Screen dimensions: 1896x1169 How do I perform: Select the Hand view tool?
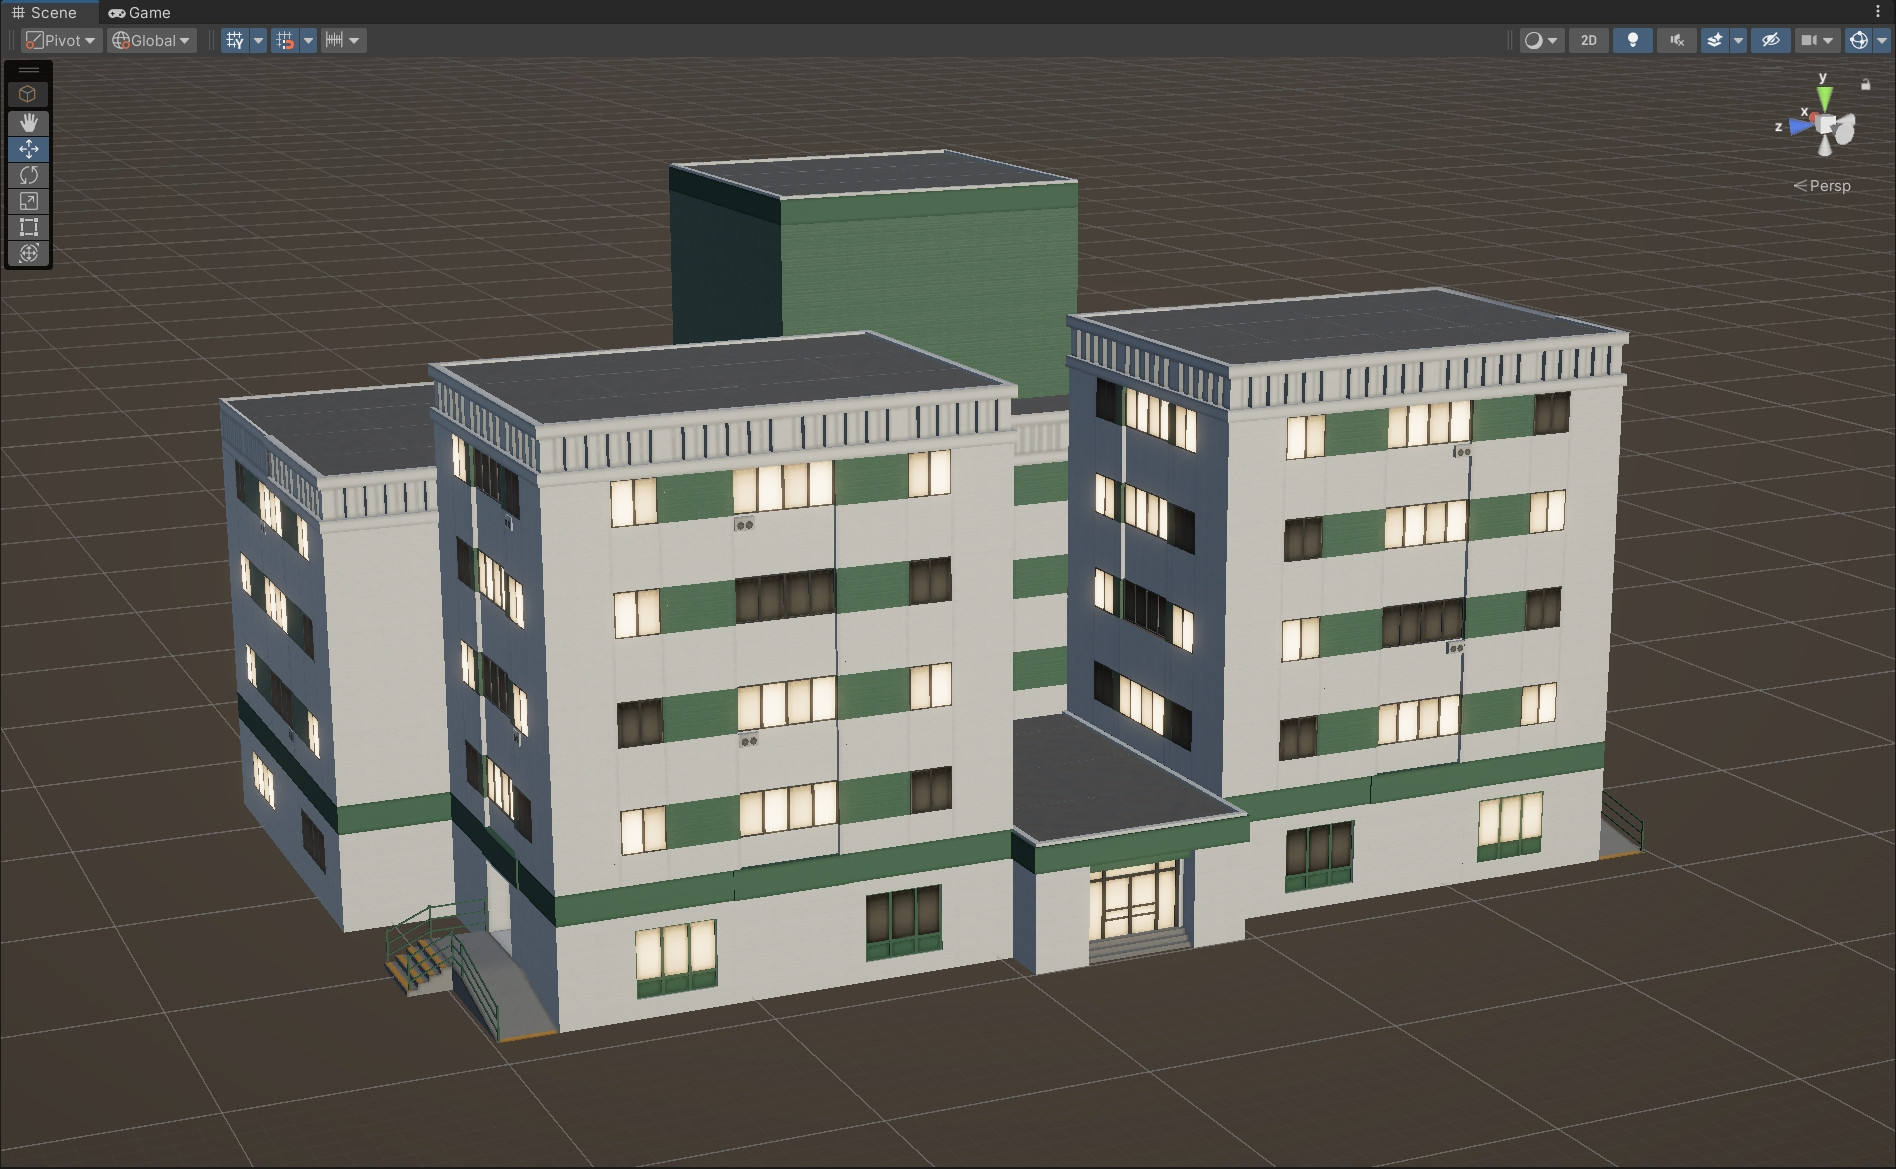click(x=28, y=122)
